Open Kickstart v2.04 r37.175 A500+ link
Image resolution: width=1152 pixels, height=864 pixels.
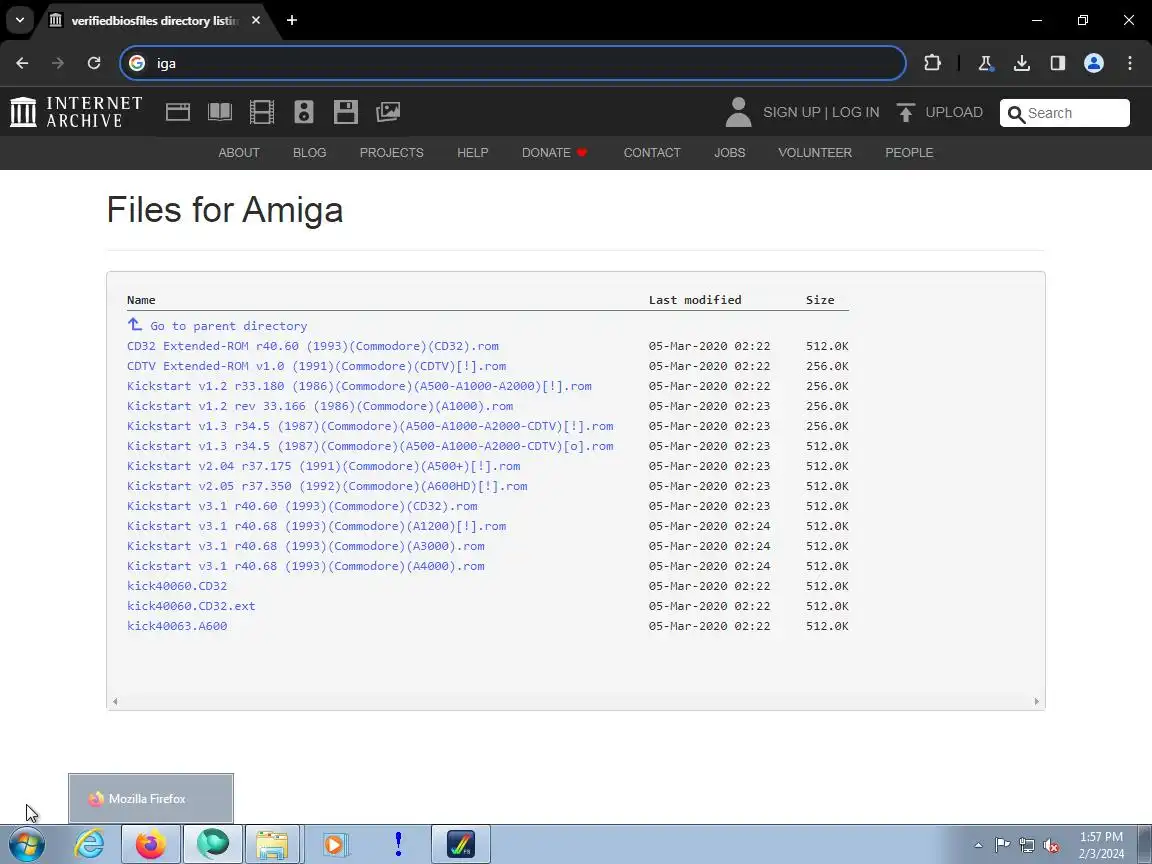324,466
